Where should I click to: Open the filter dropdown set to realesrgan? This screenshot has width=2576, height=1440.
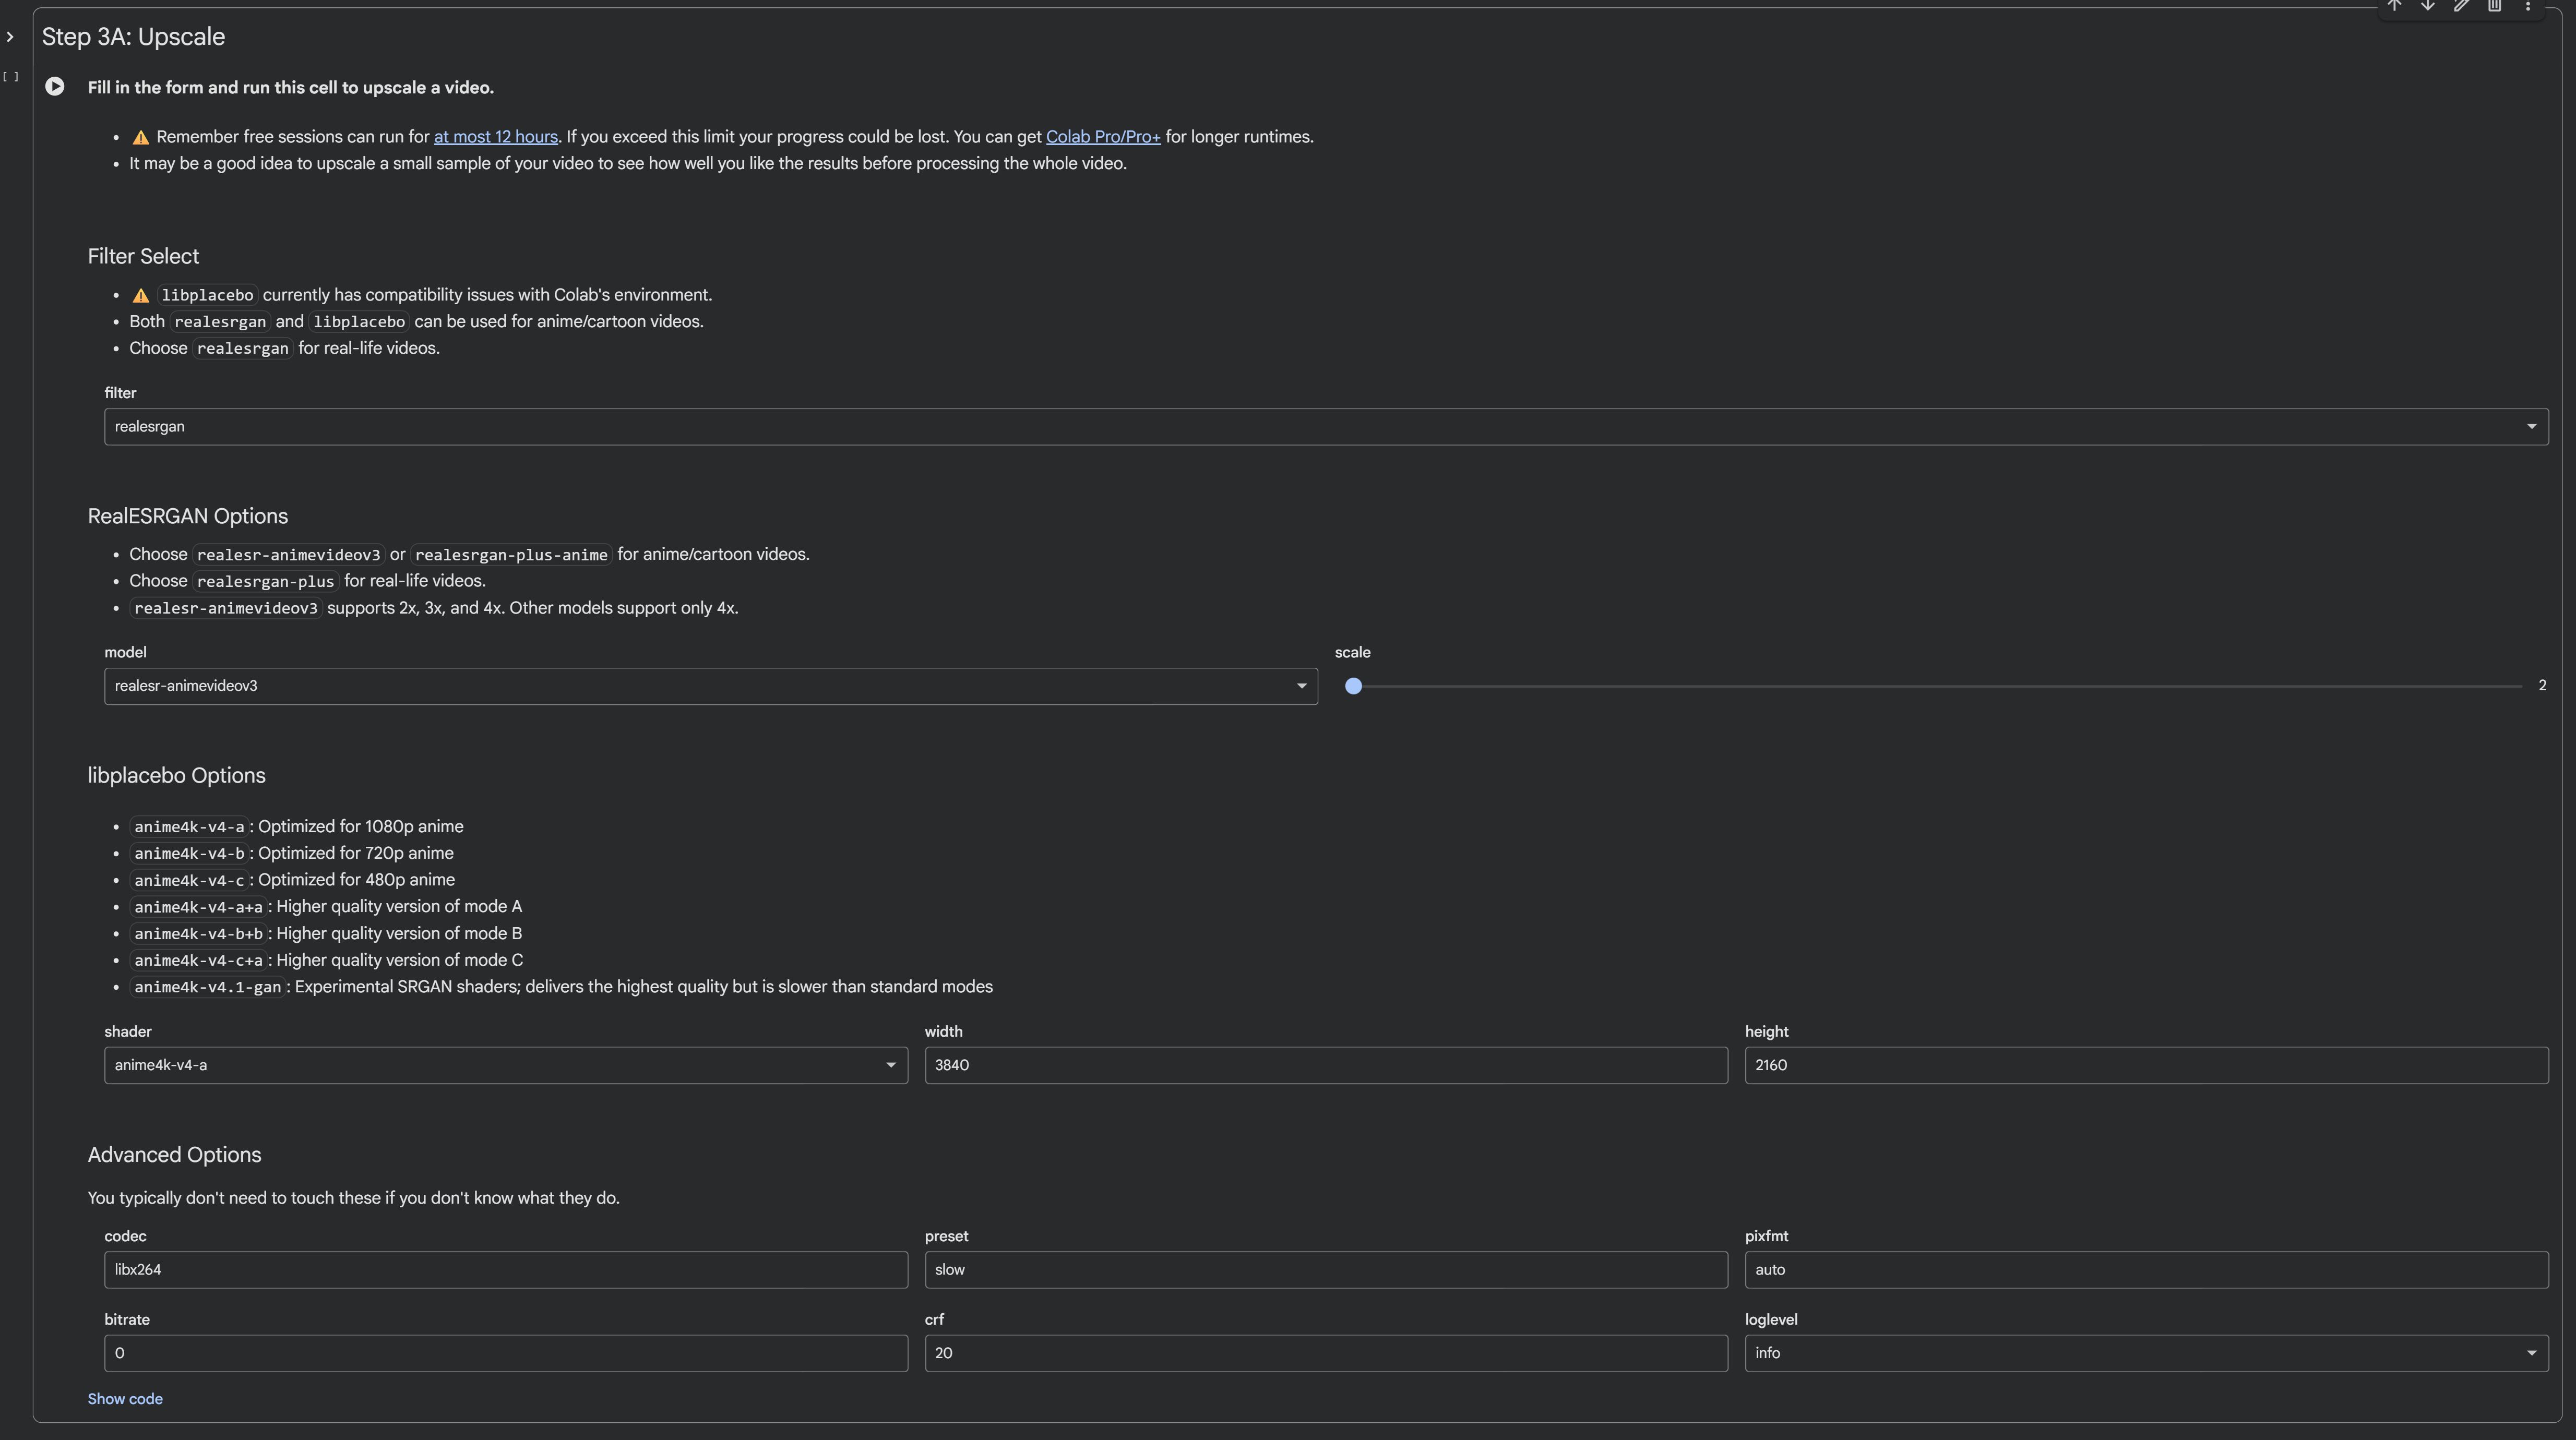tap(1326, 427)
